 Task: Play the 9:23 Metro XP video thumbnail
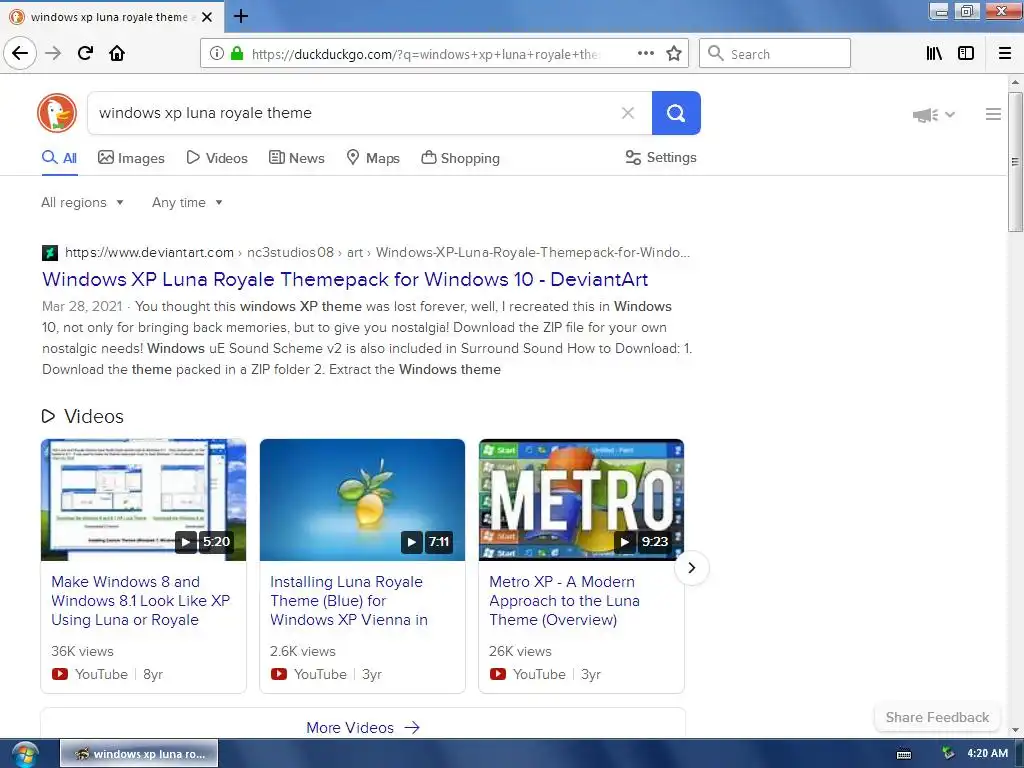coord(581,500)
